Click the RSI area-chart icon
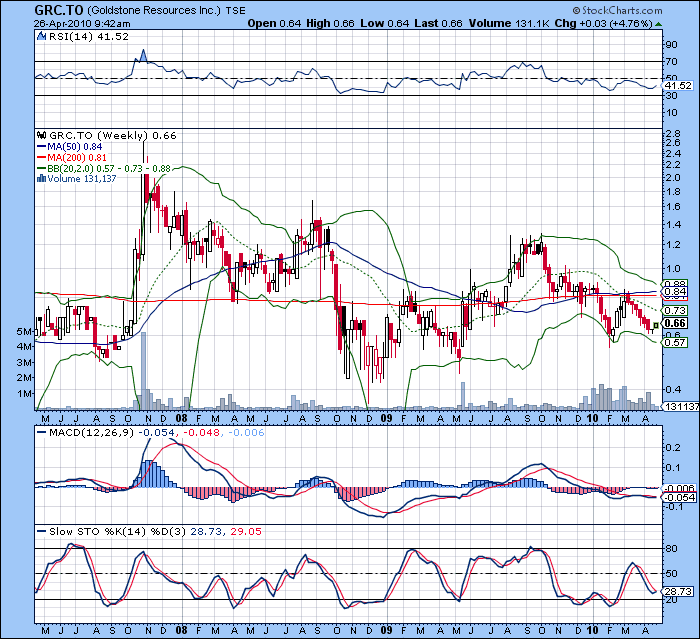 coord(42,37)
